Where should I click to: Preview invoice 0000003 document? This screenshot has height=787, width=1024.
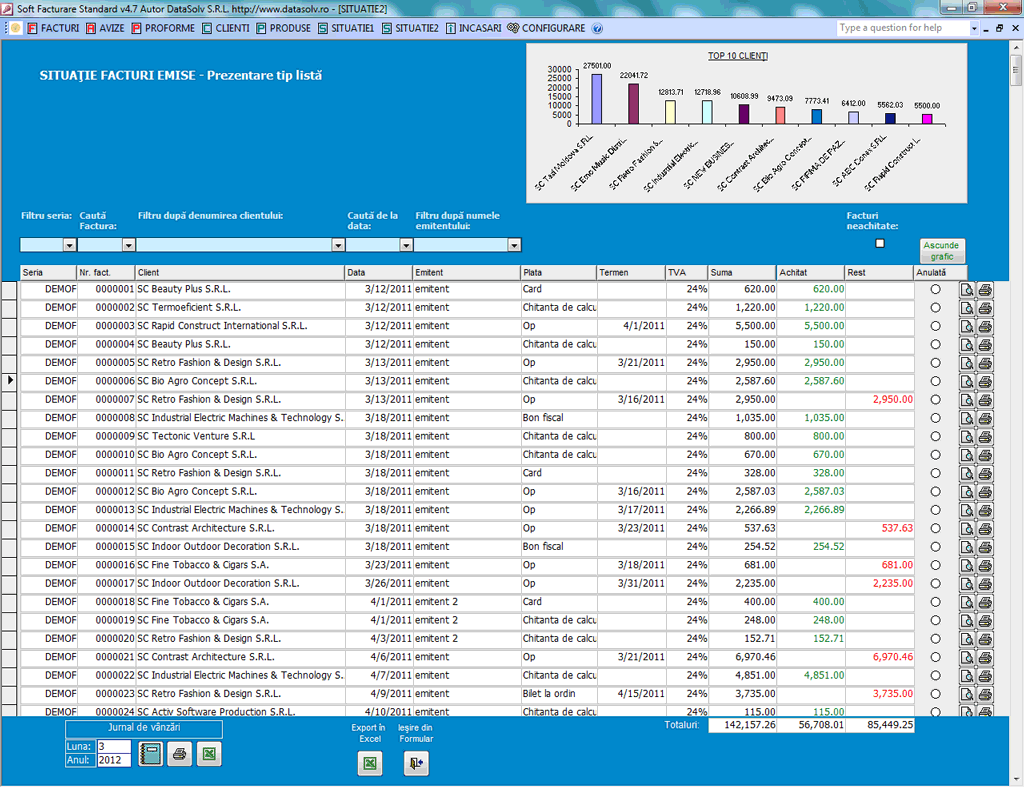pos(967,326)
